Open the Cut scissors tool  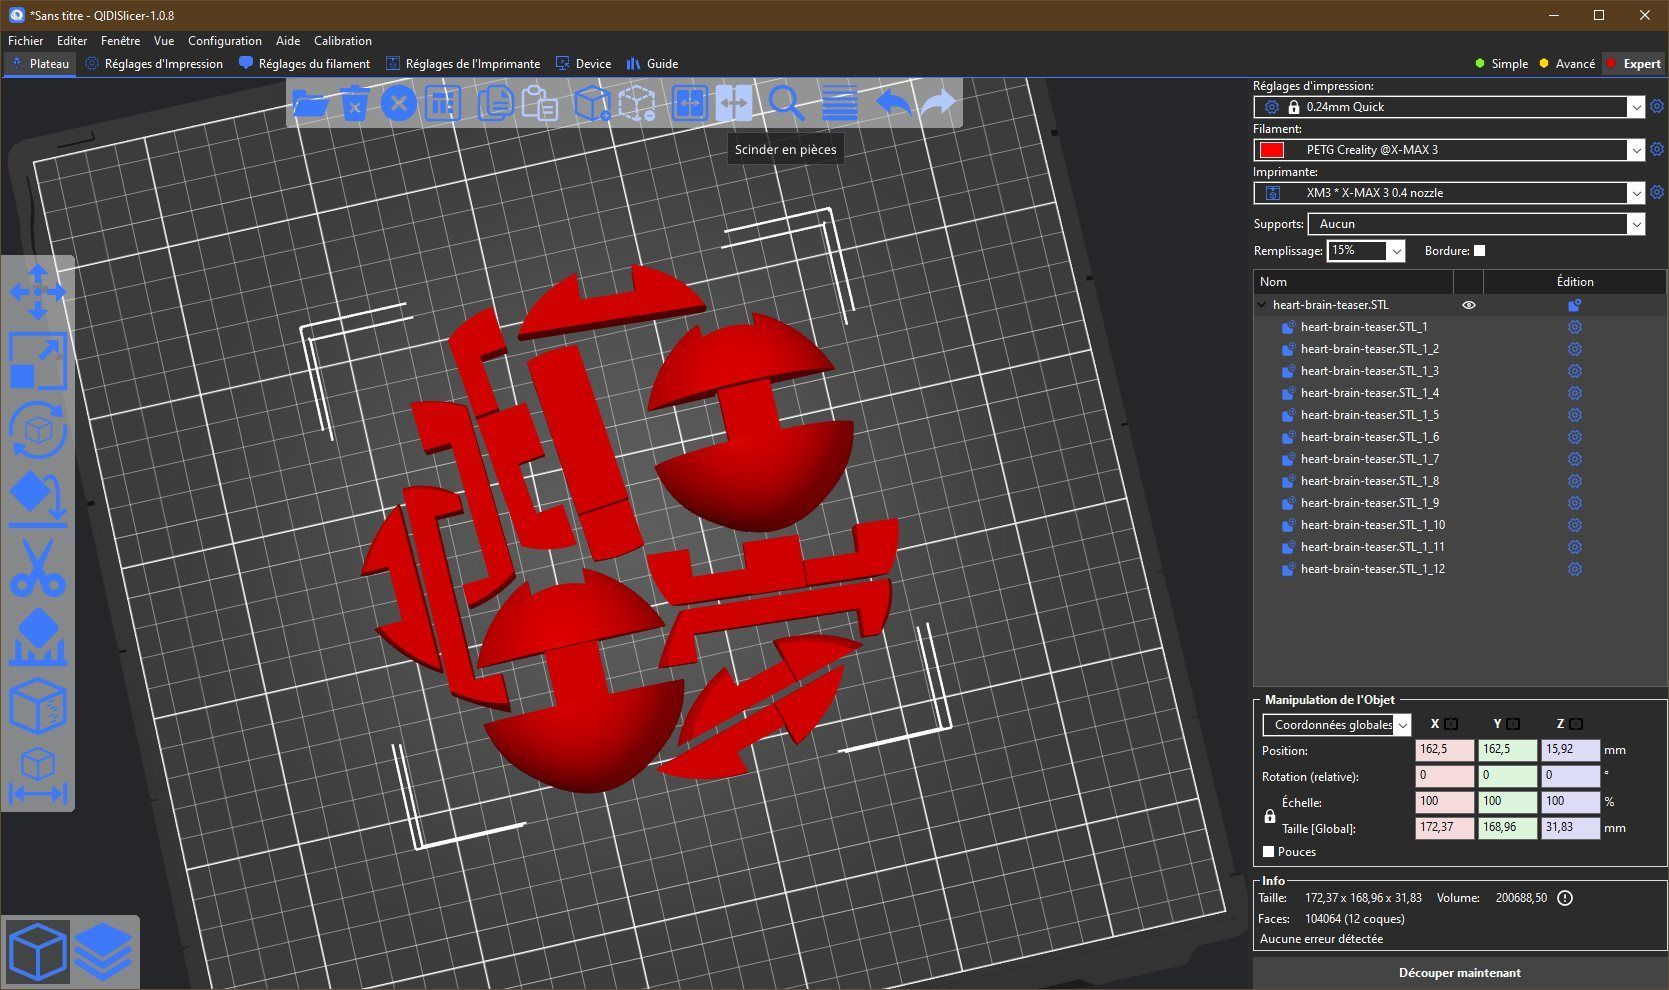(x=37, y=567)
